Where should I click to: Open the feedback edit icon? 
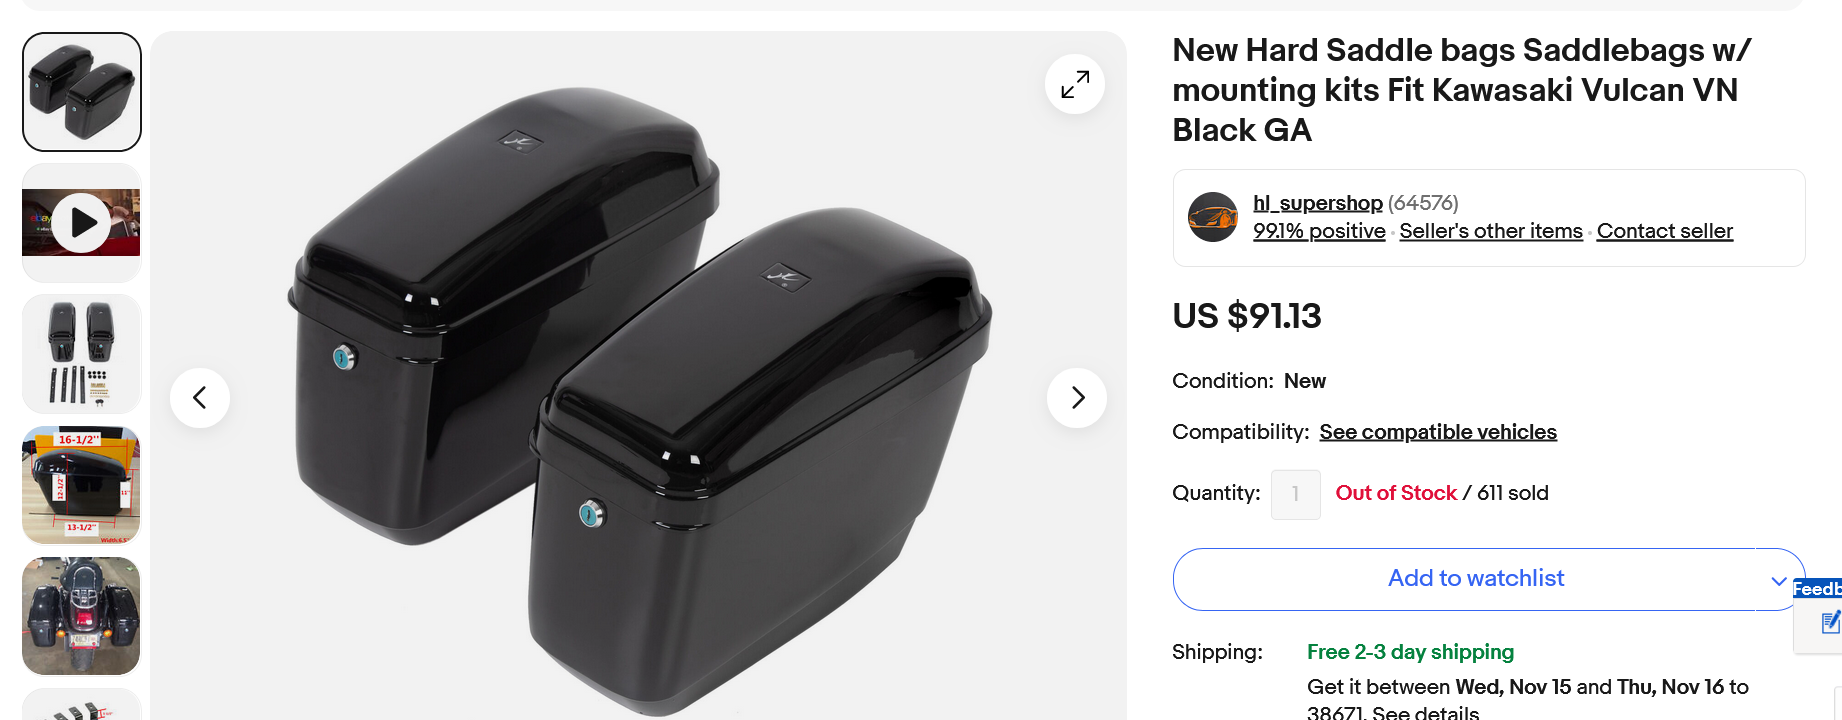[x=1829, y=623]
